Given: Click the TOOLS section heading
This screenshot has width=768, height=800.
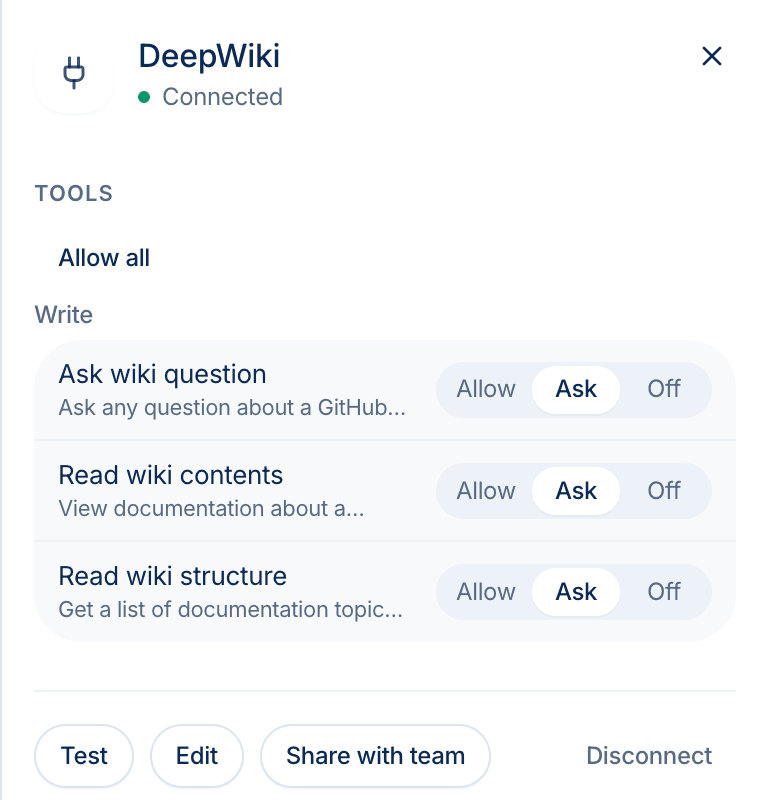Looking at the screenshot, I should coord(74,194).
